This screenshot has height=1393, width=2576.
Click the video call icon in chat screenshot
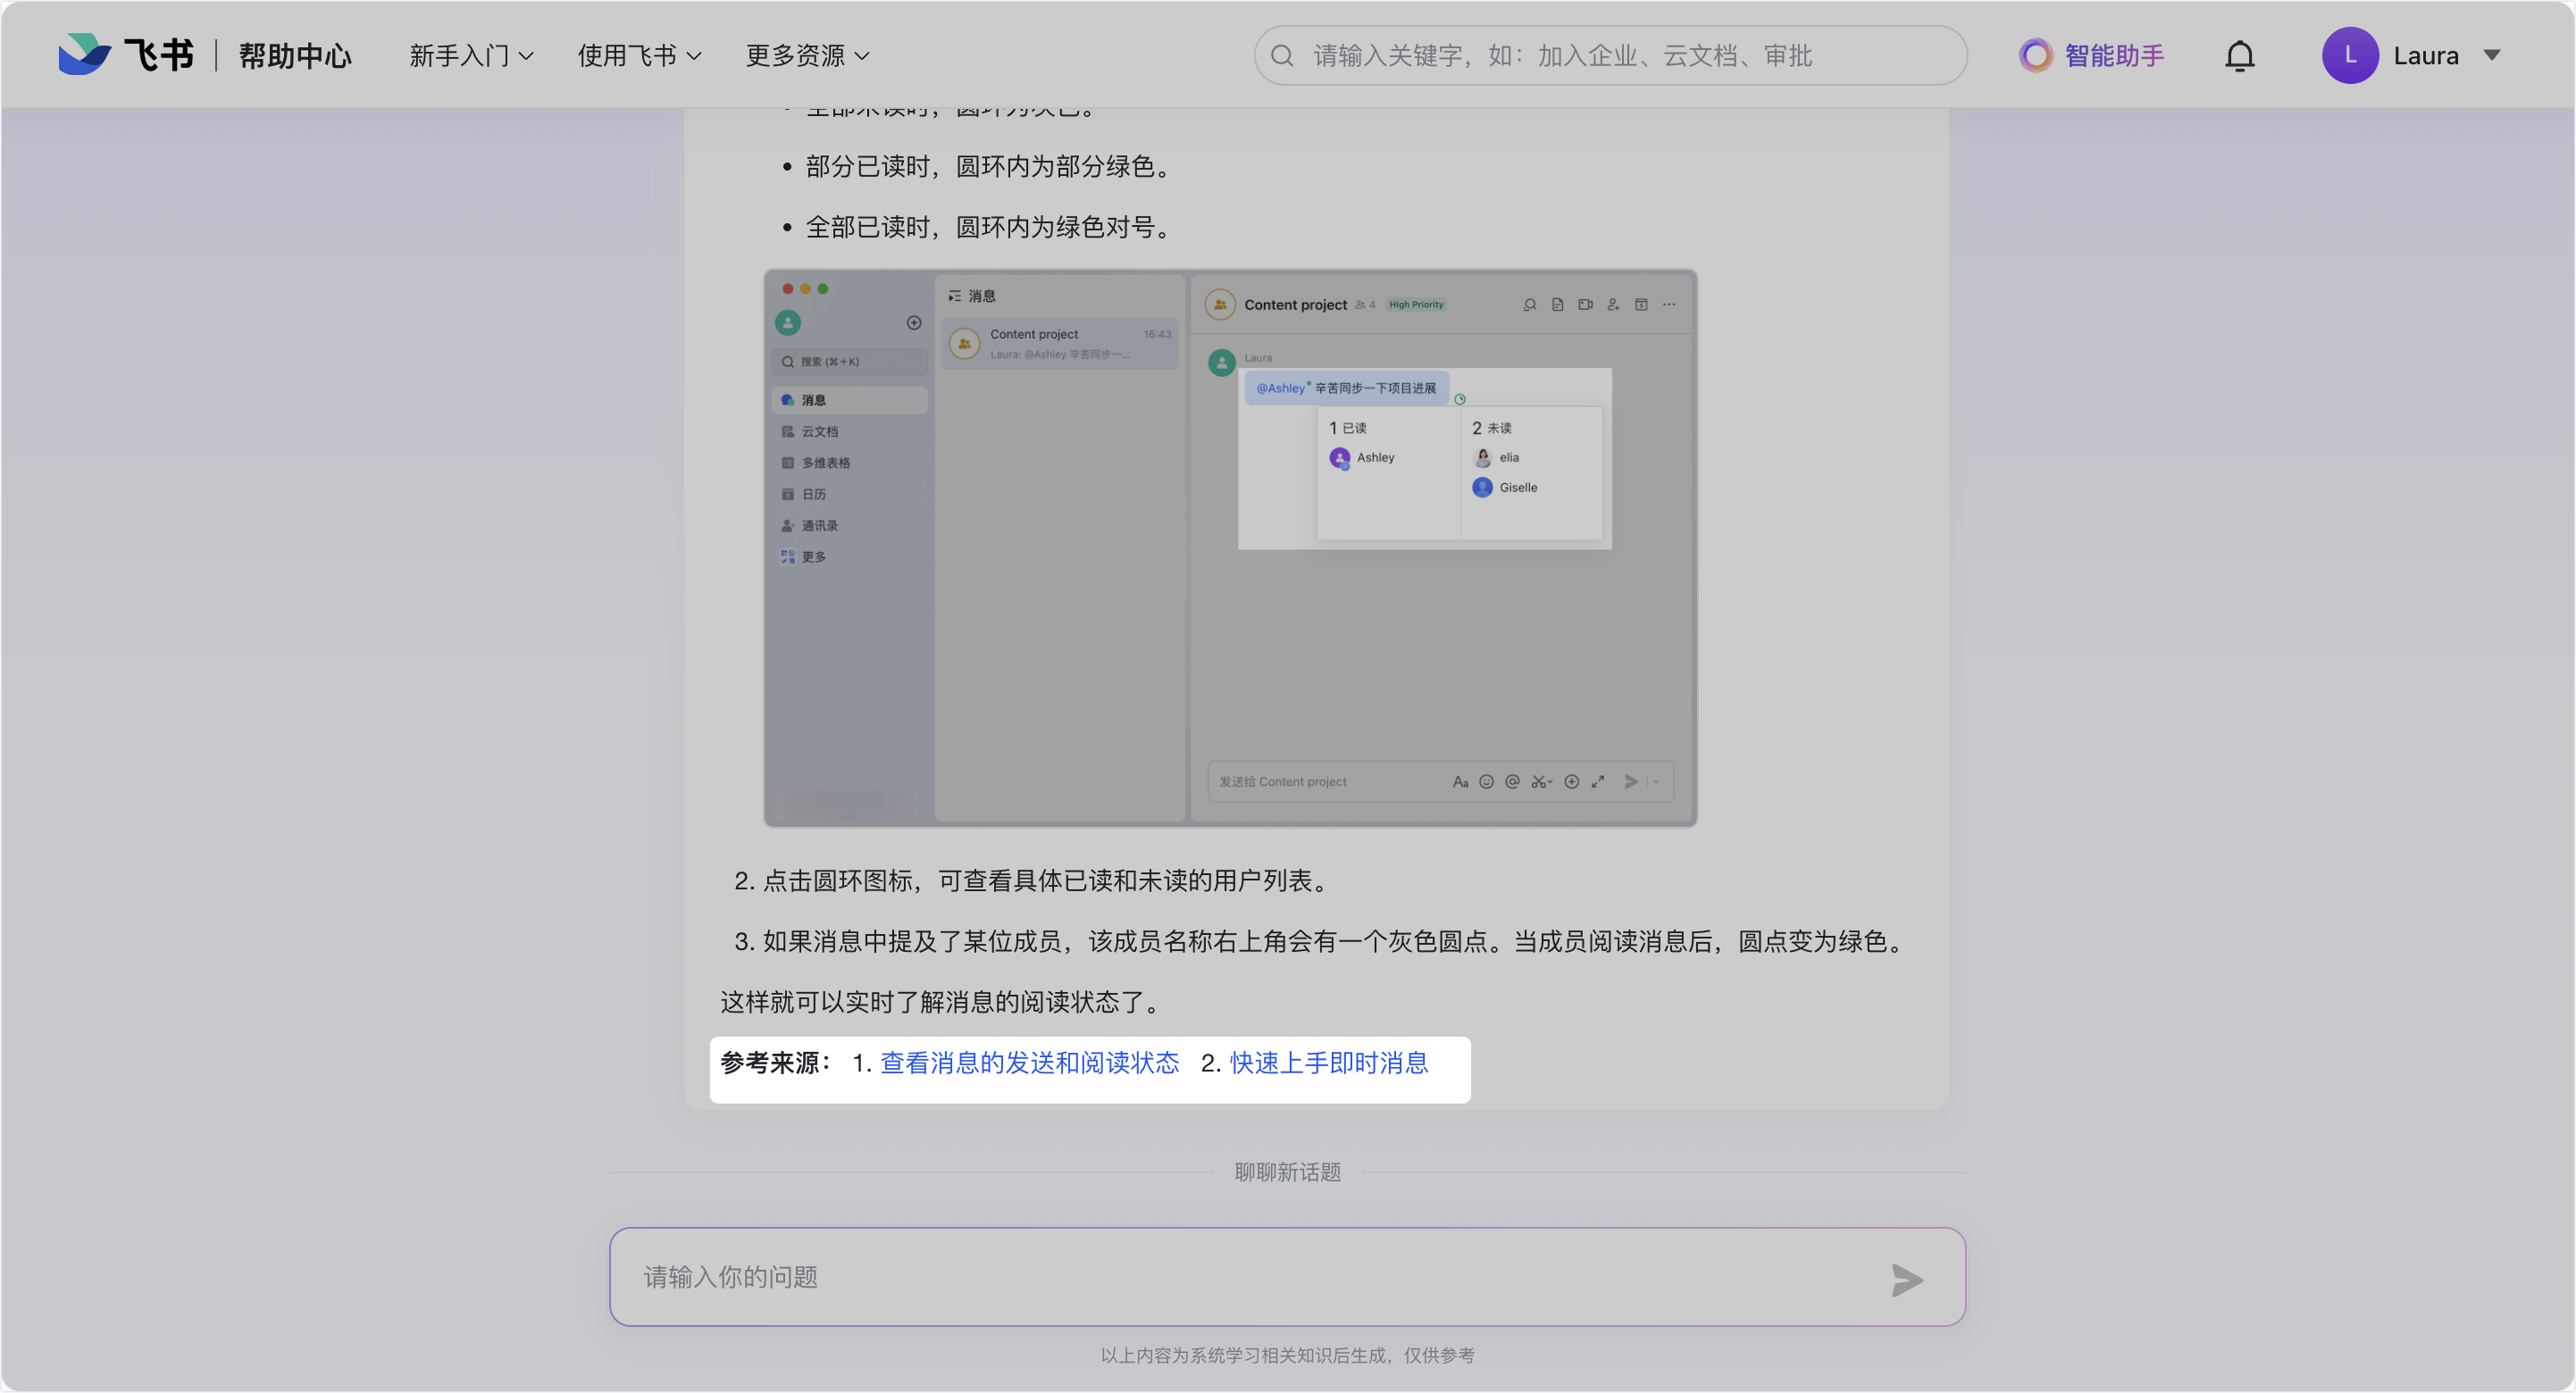pos(1585,305)
